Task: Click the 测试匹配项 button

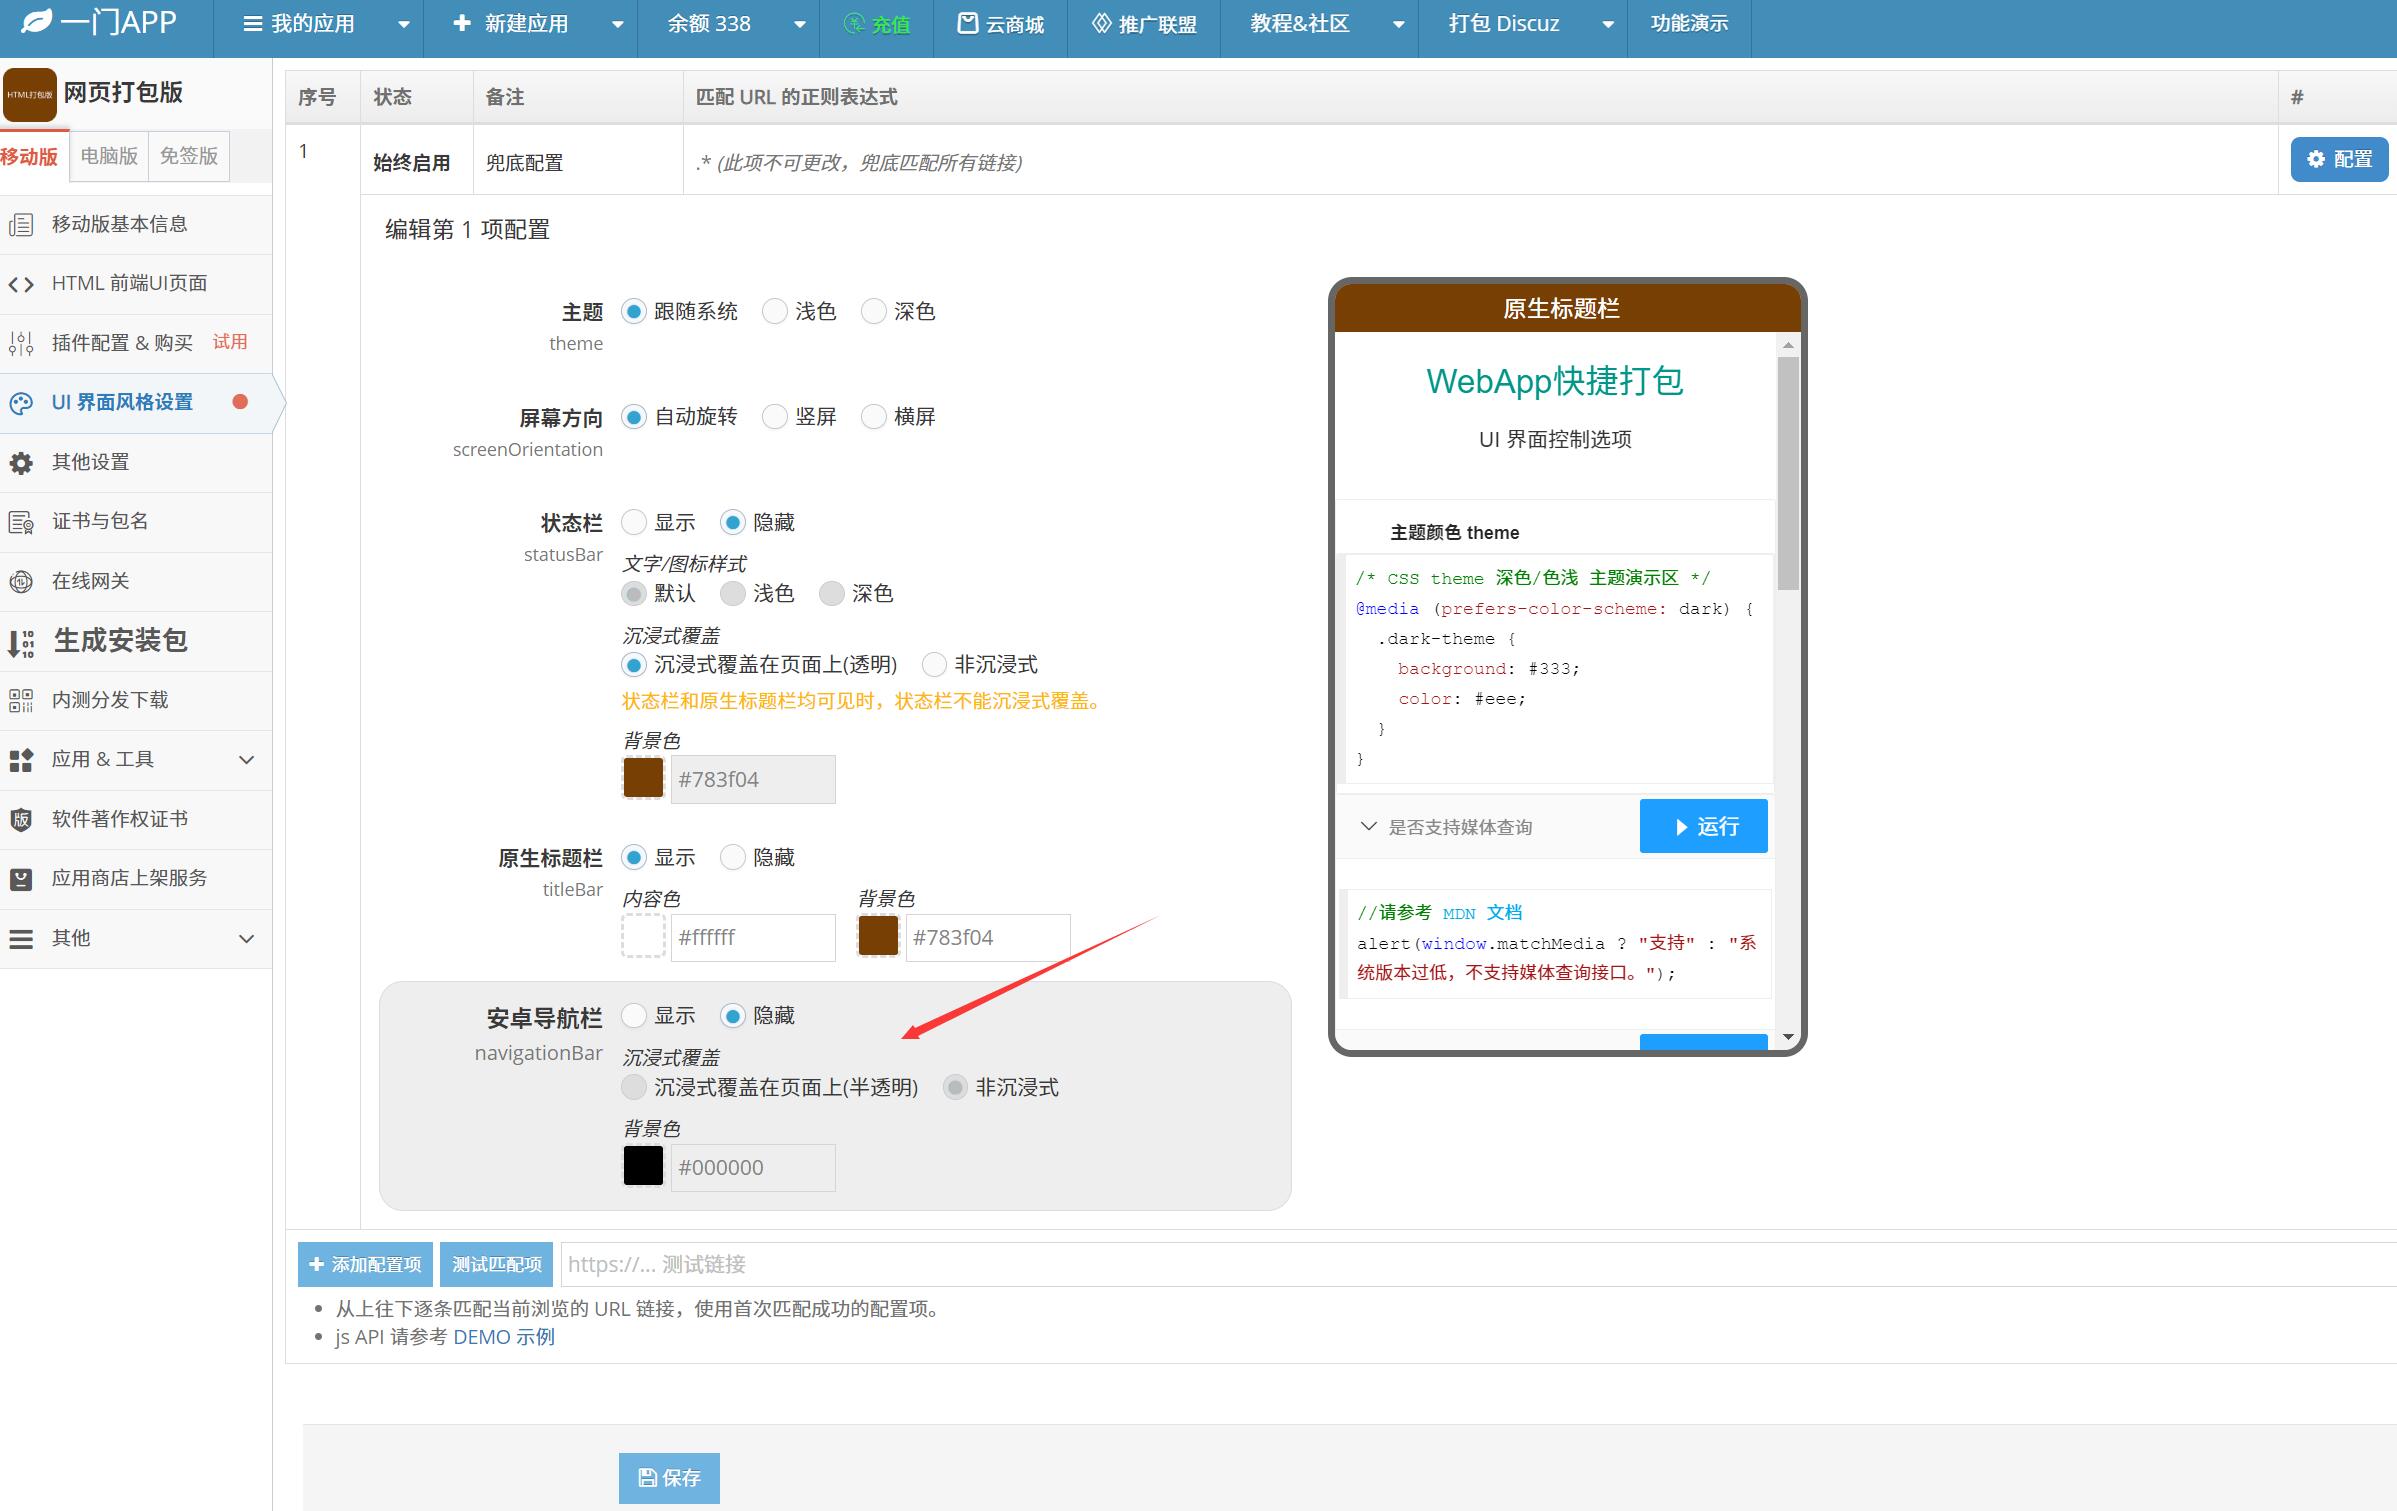Action: (x=496, y=1265)
